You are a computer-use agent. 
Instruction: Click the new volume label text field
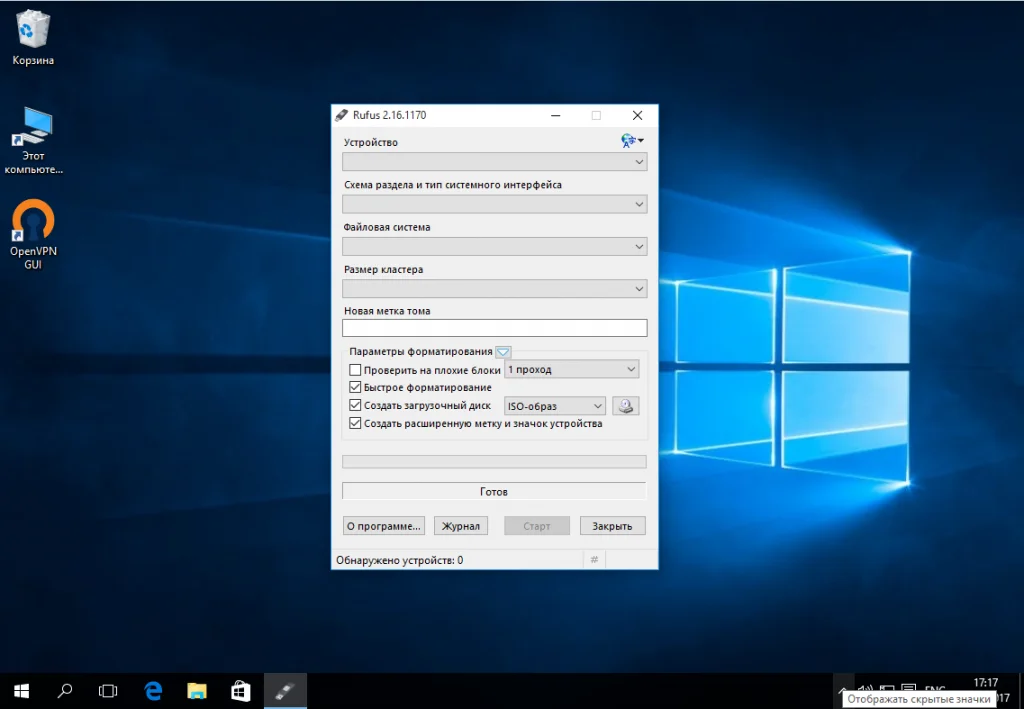(494, 328)
